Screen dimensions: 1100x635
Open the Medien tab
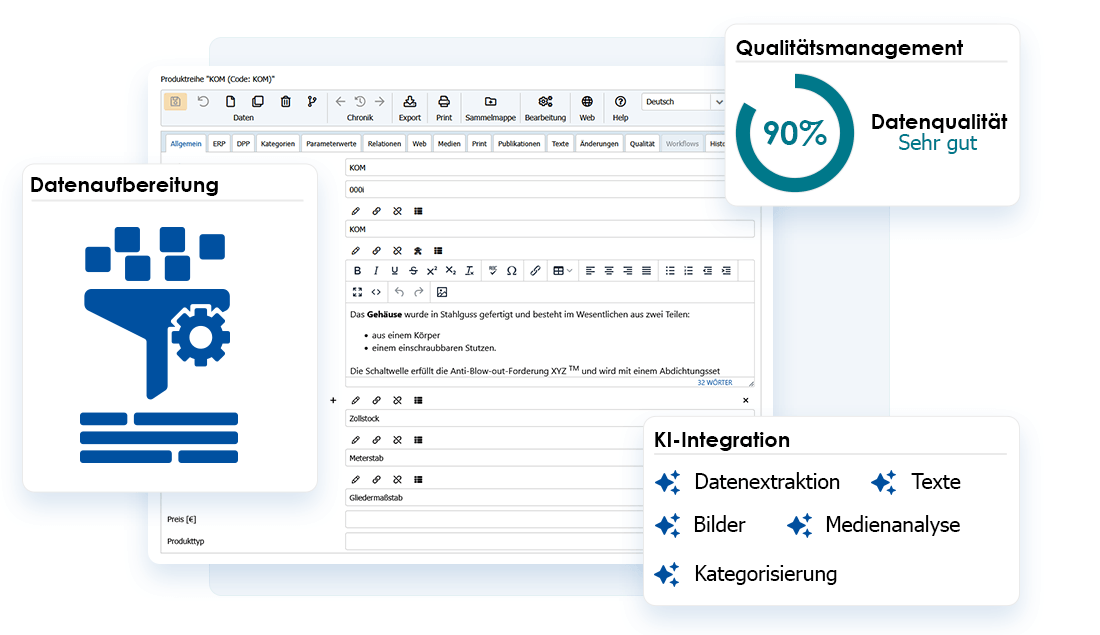(x=449, y=144)
